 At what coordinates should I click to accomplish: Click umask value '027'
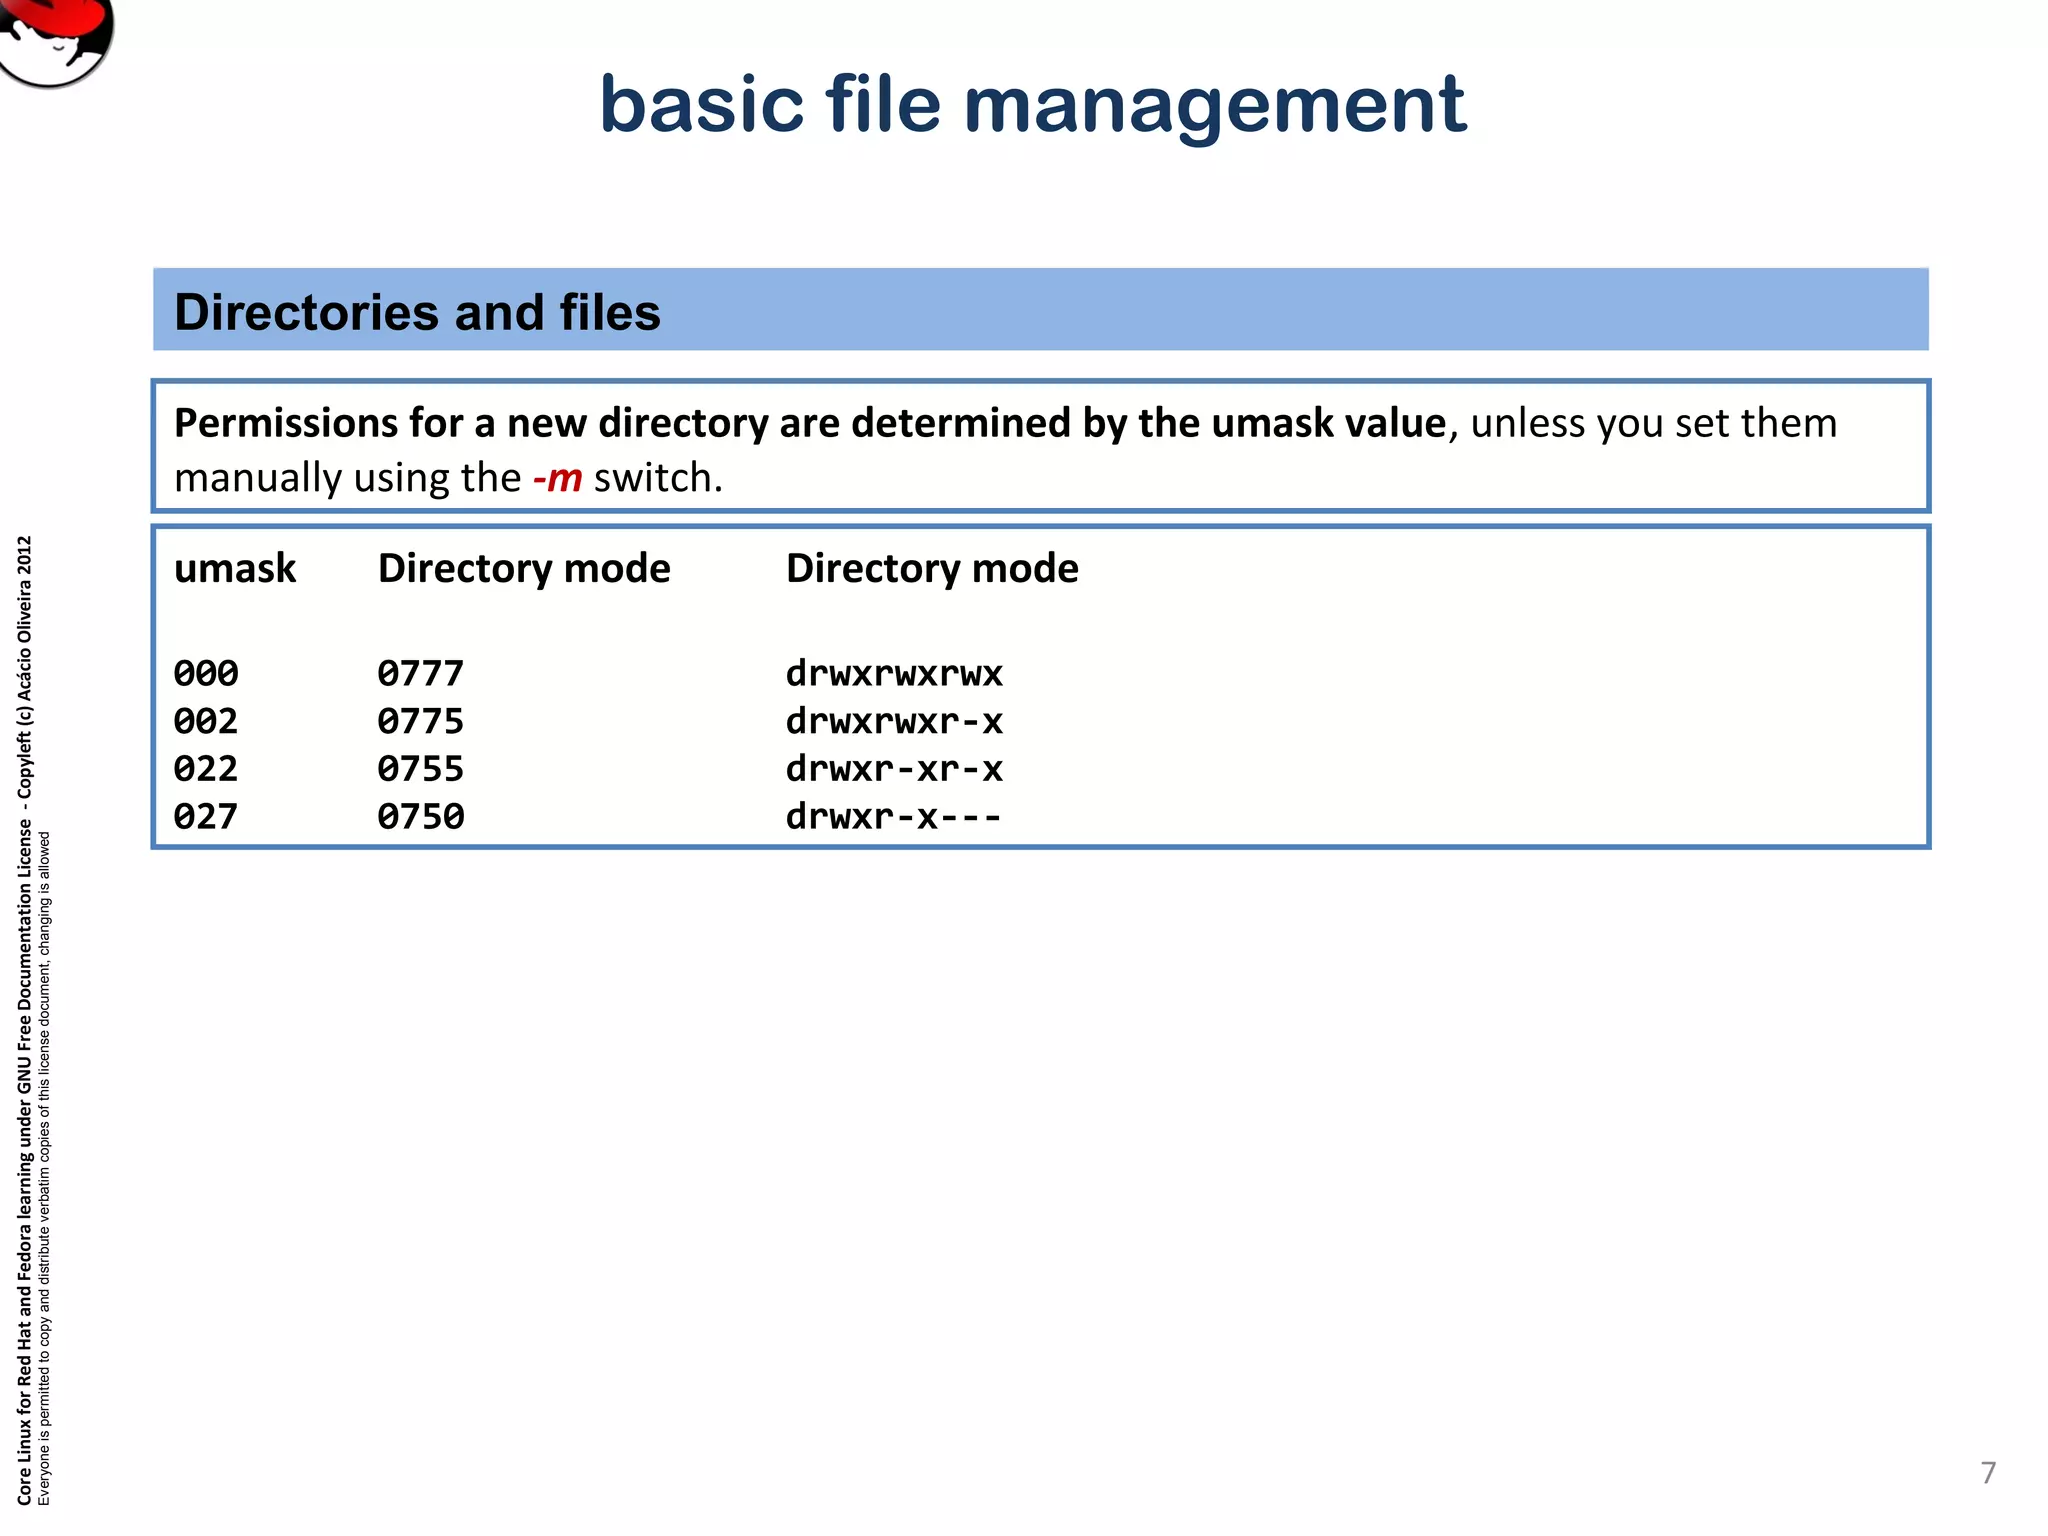206,817
